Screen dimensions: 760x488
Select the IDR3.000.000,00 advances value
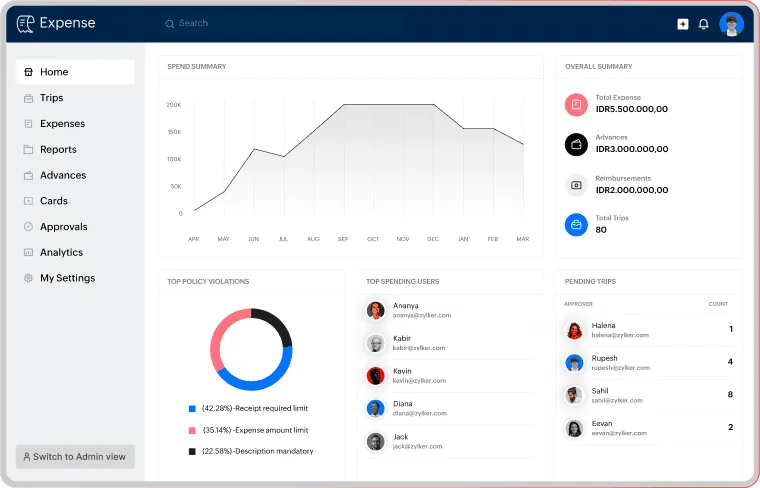632,149
